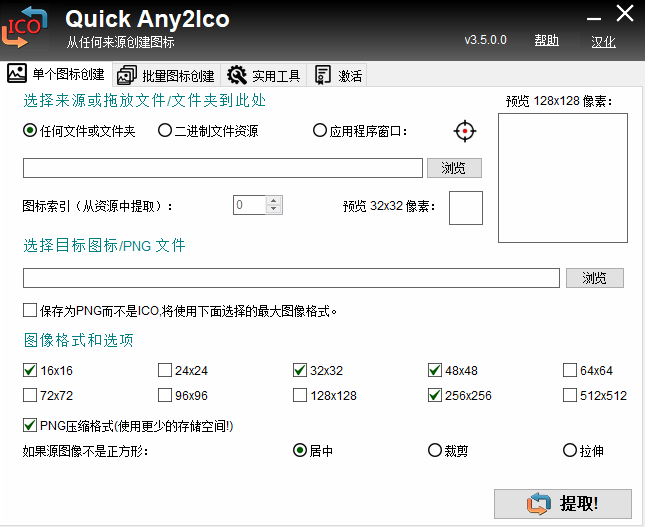Select 任何文件或文件夹 radio option

point(79,131)
